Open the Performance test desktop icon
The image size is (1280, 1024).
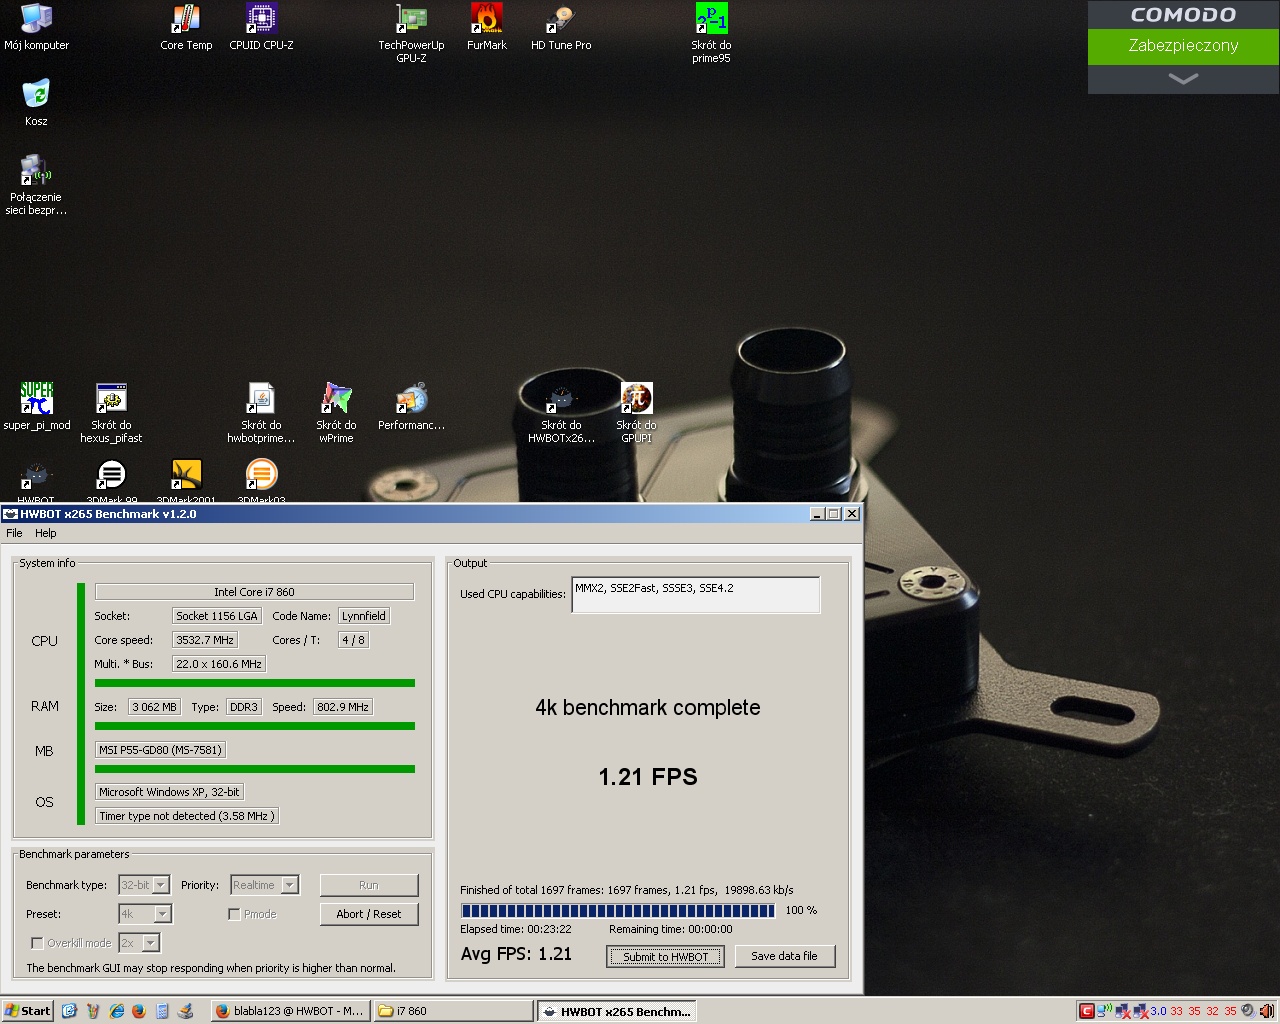(x=411, y=406)
